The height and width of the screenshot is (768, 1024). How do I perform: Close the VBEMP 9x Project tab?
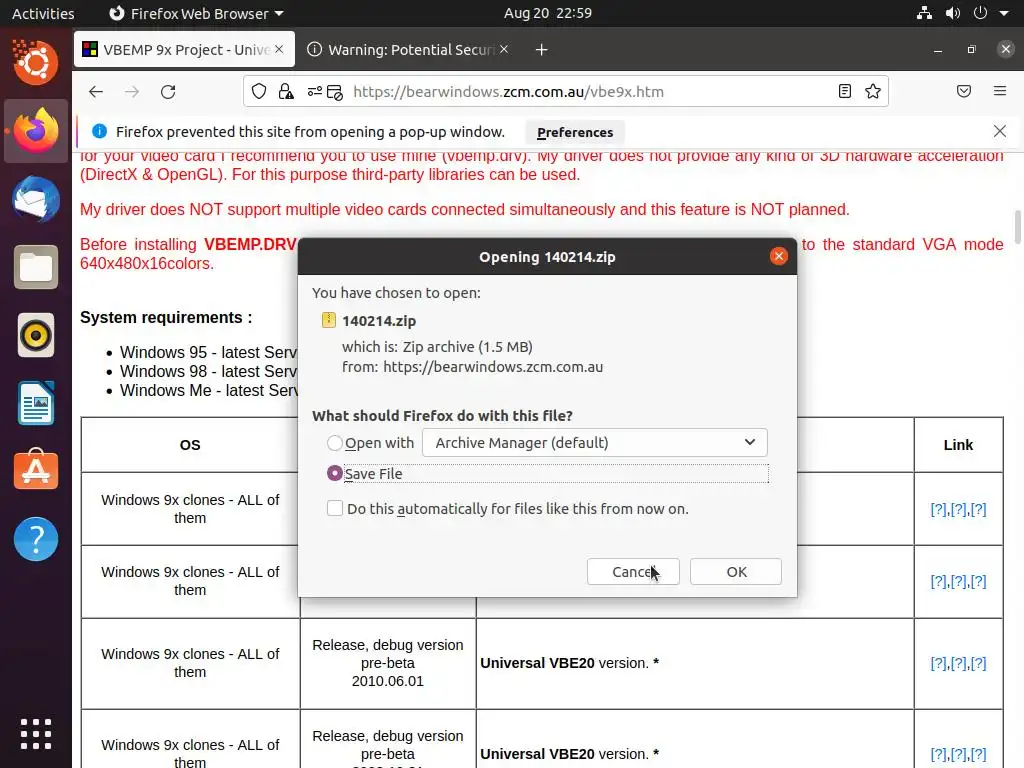tap(279, 49)
